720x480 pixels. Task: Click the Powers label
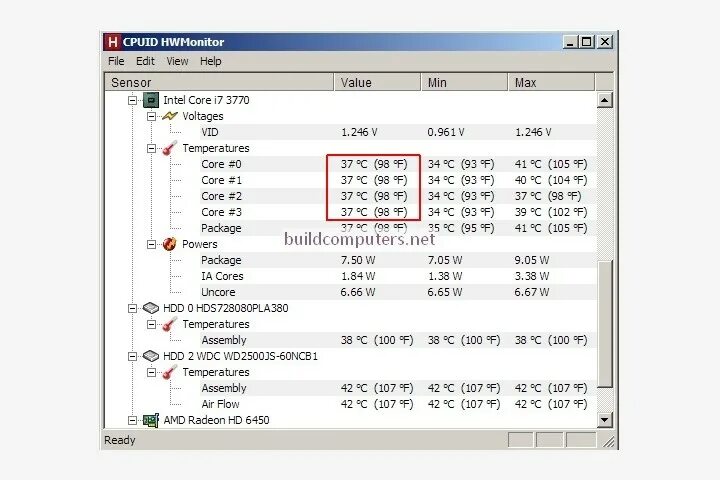point(199,244)
